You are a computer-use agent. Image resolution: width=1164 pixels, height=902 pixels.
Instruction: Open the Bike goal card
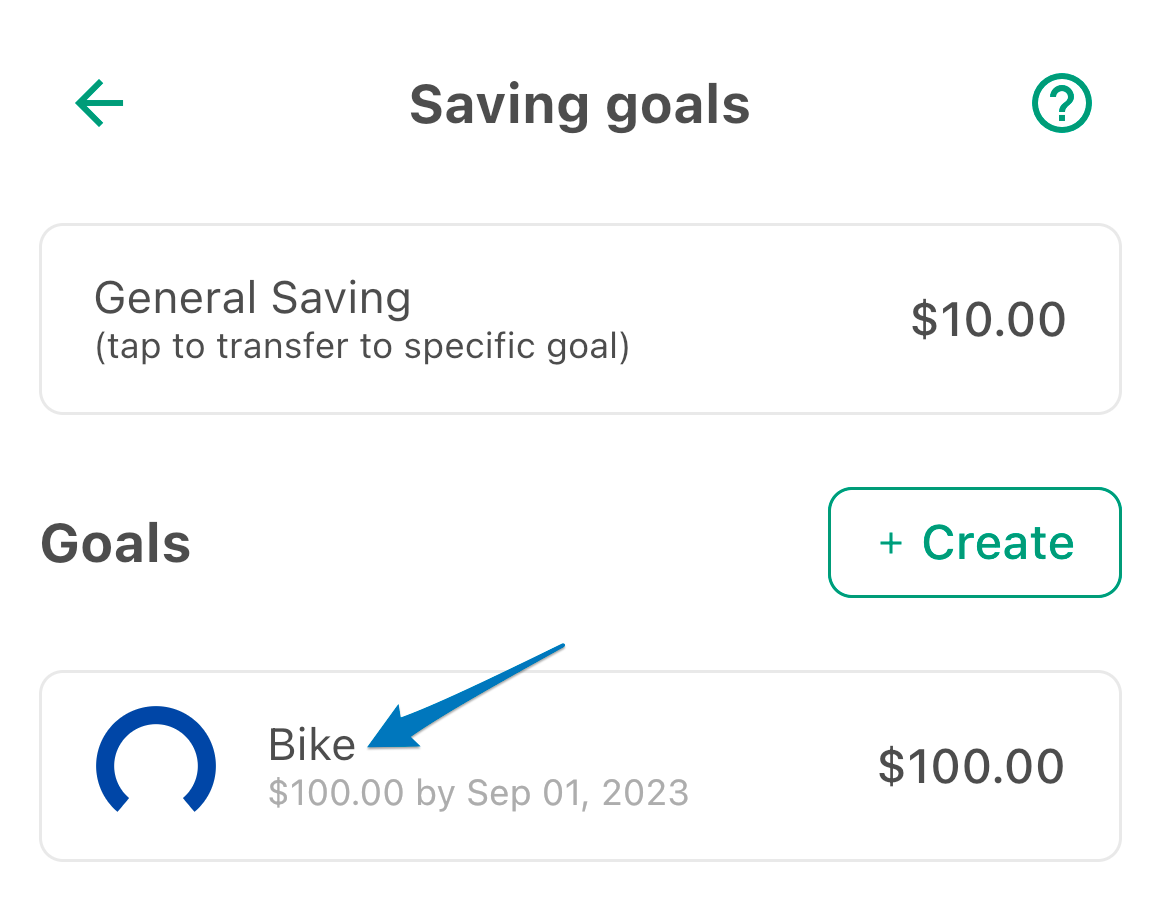(x=581, y=766)
